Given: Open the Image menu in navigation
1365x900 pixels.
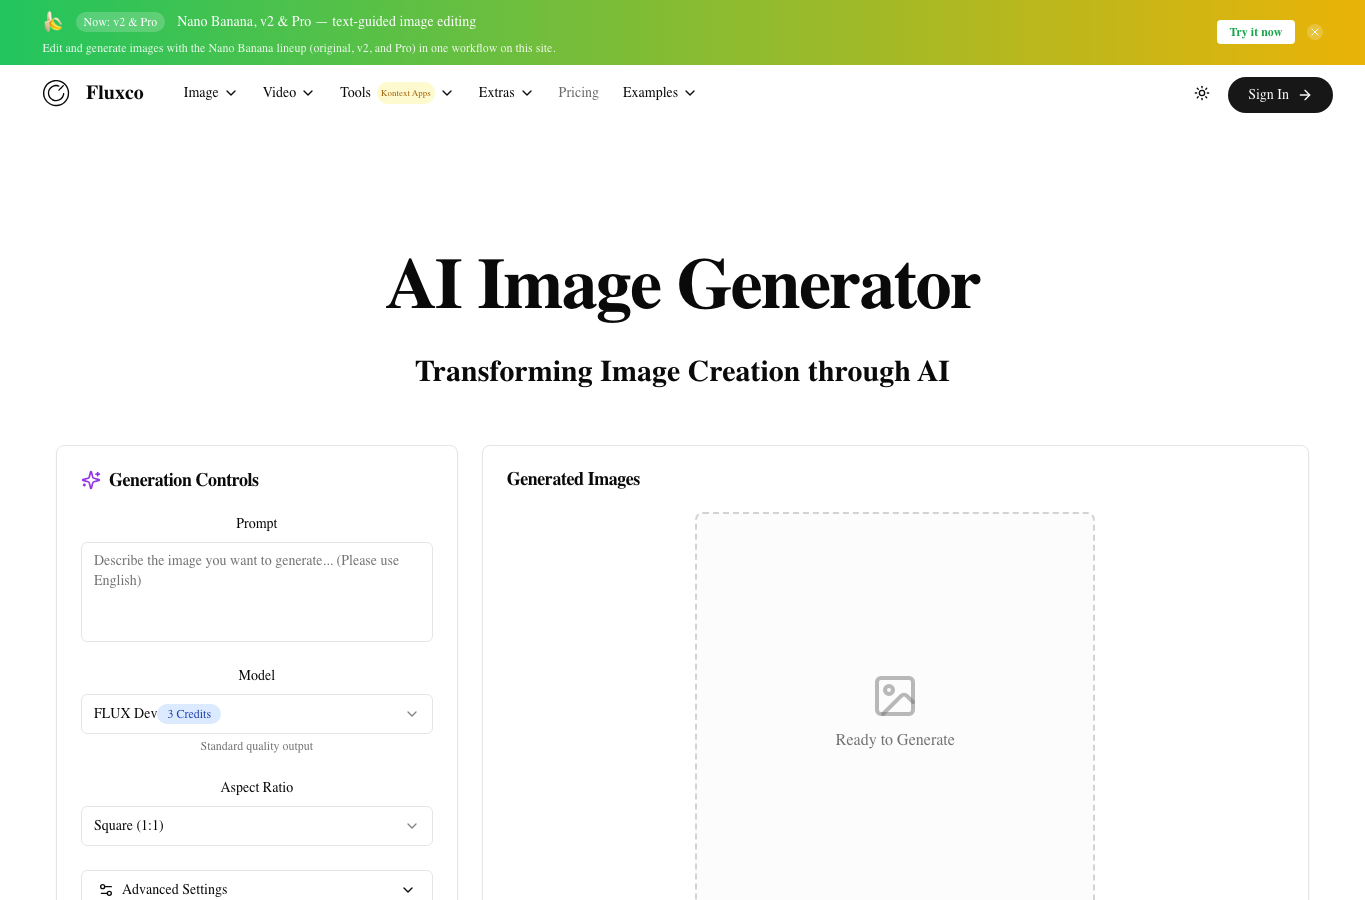Looking at the screenshot, I should tap(210, 93).
